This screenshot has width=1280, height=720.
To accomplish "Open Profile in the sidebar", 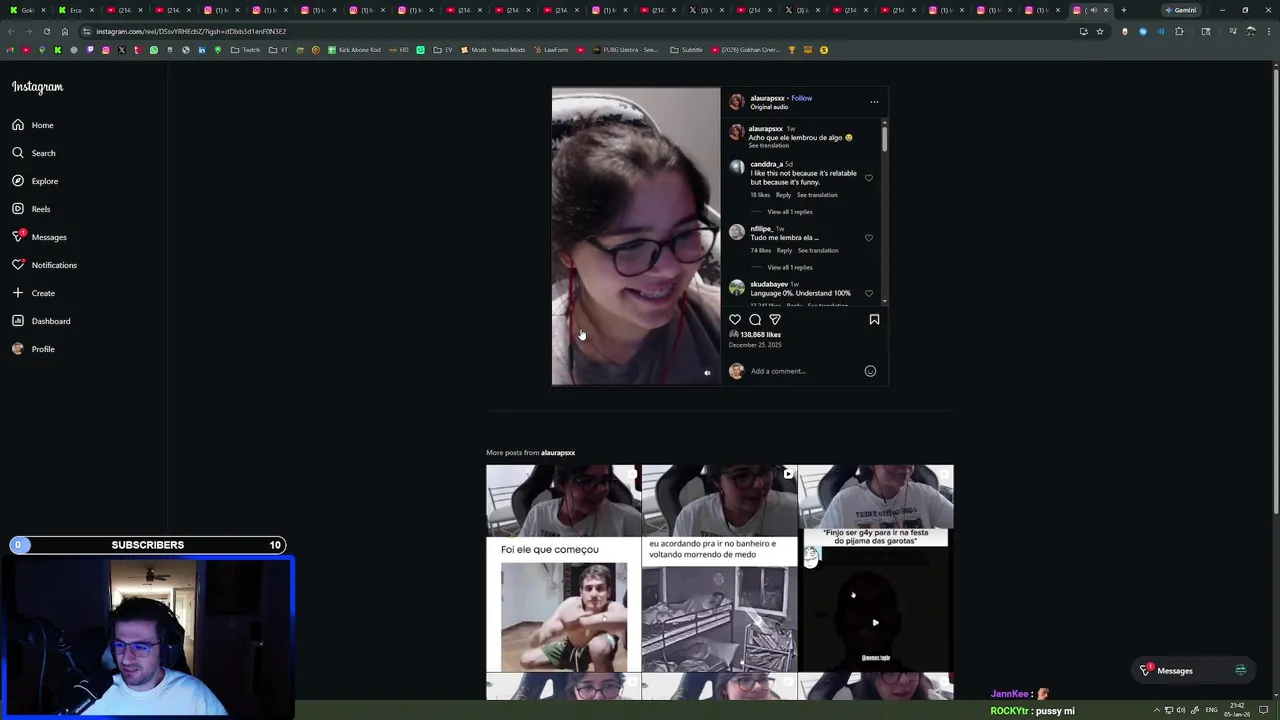I will coord(33,349).
